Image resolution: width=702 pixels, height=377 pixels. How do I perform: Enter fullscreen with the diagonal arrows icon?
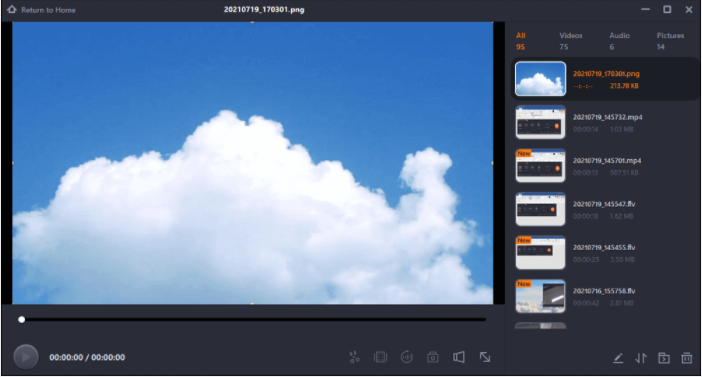tap(485, 357)
